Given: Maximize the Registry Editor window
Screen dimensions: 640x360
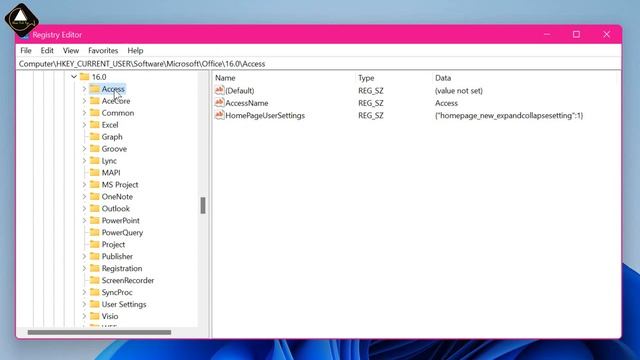Looking at the screenshot, I should 576,34.
